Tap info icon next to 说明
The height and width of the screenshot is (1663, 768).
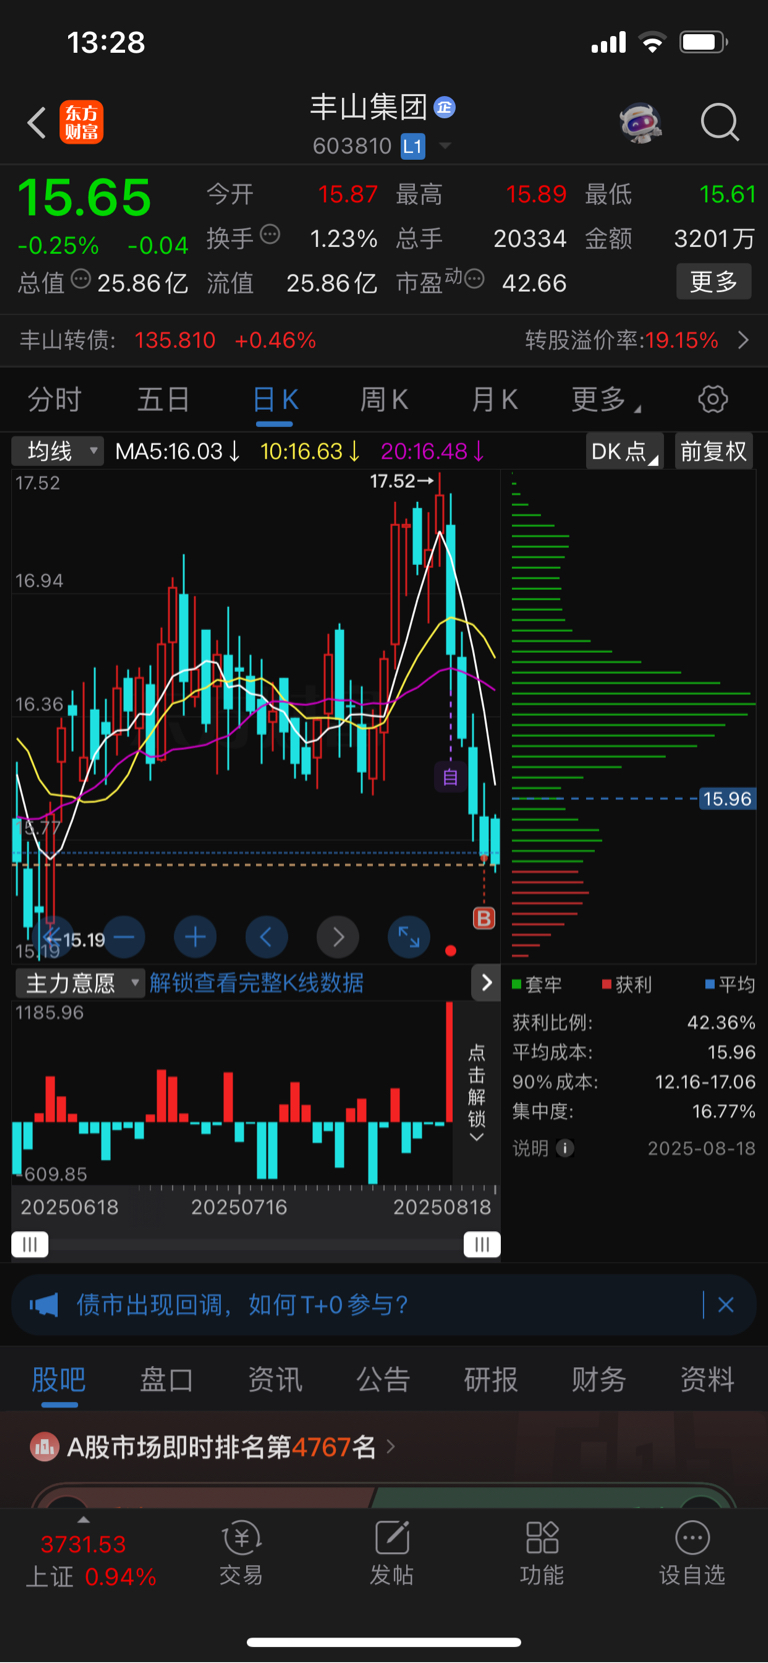pyautogui.click(x=565, y=1148)
